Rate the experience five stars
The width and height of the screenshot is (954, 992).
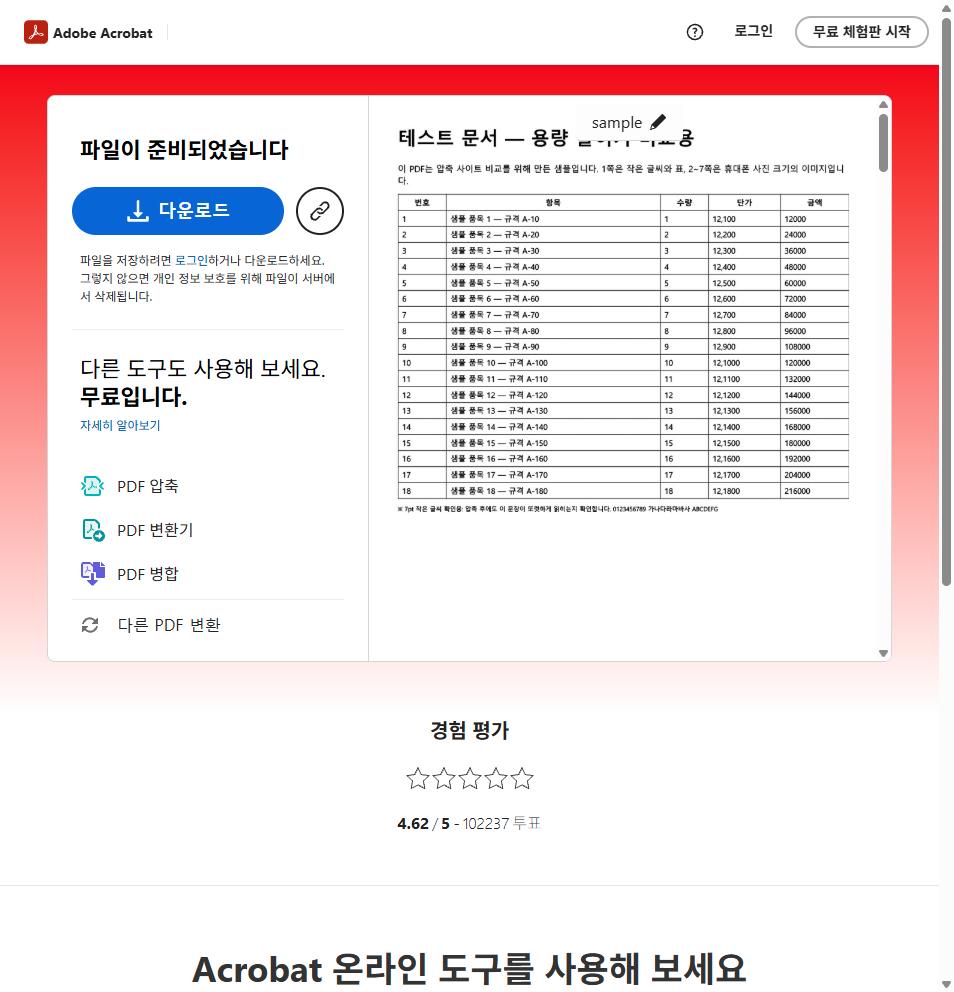(x=521, y=779)
